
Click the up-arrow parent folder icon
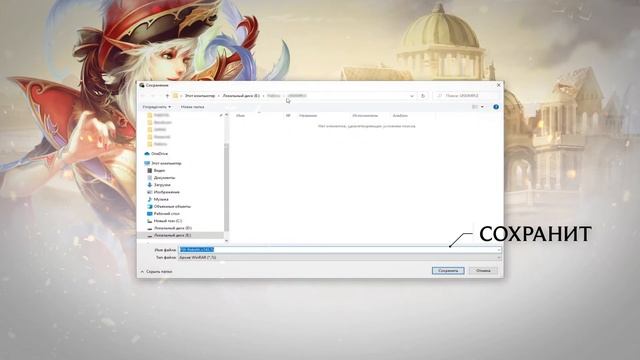[x=167, y=96]
